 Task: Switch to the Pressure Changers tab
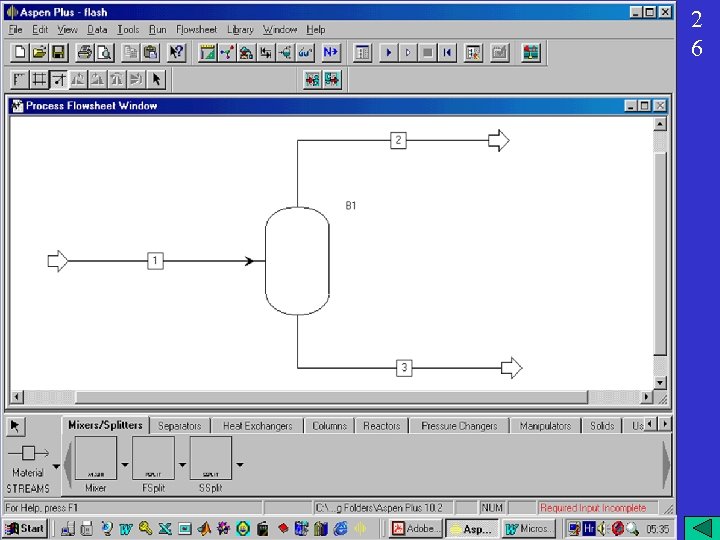pos(459,426)
